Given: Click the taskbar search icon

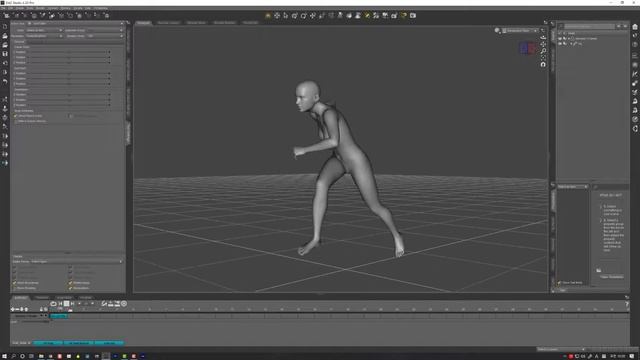Looking at the screenshot, I should [13, 356].
